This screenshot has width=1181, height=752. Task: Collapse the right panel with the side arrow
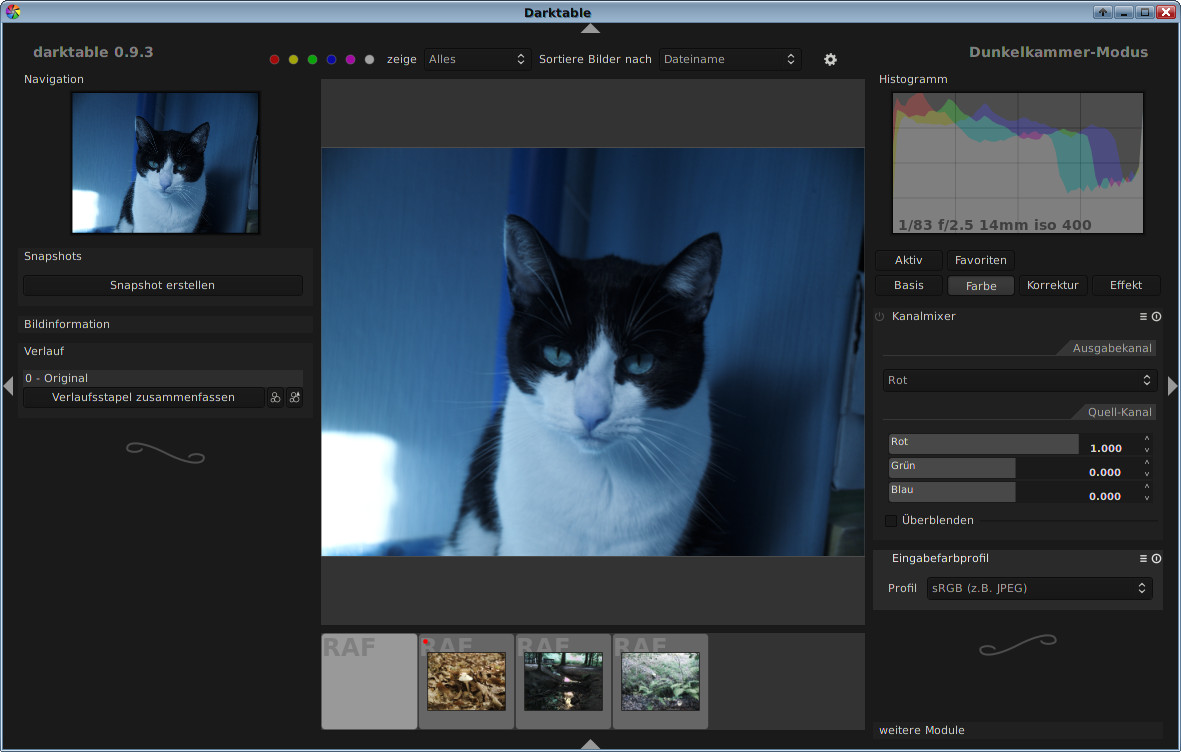(1173, 385)
